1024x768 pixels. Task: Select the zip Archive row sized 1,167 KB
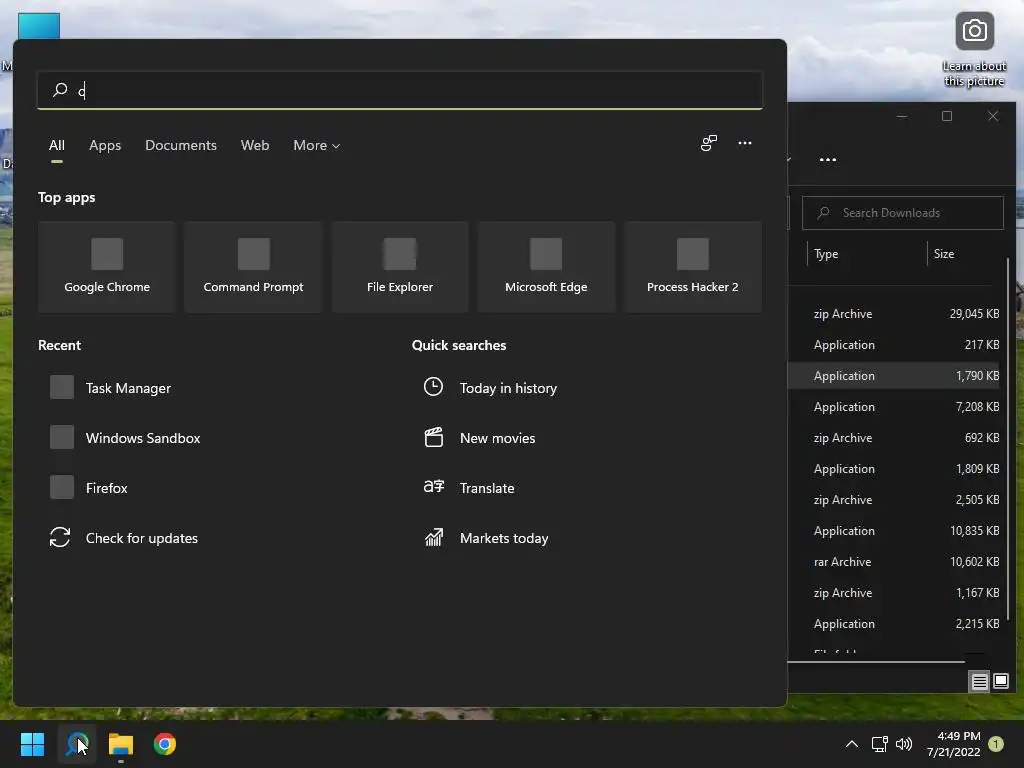pos(893,593)
